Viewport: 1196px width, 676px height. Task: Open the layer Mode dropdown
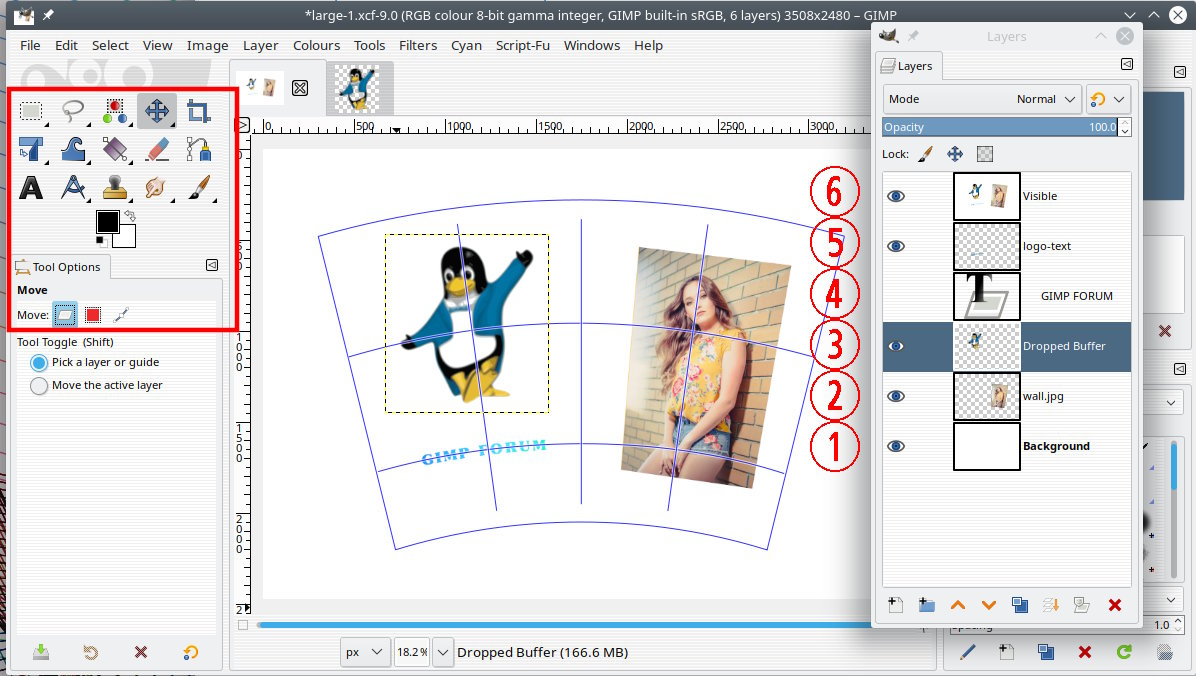(982, 99)
